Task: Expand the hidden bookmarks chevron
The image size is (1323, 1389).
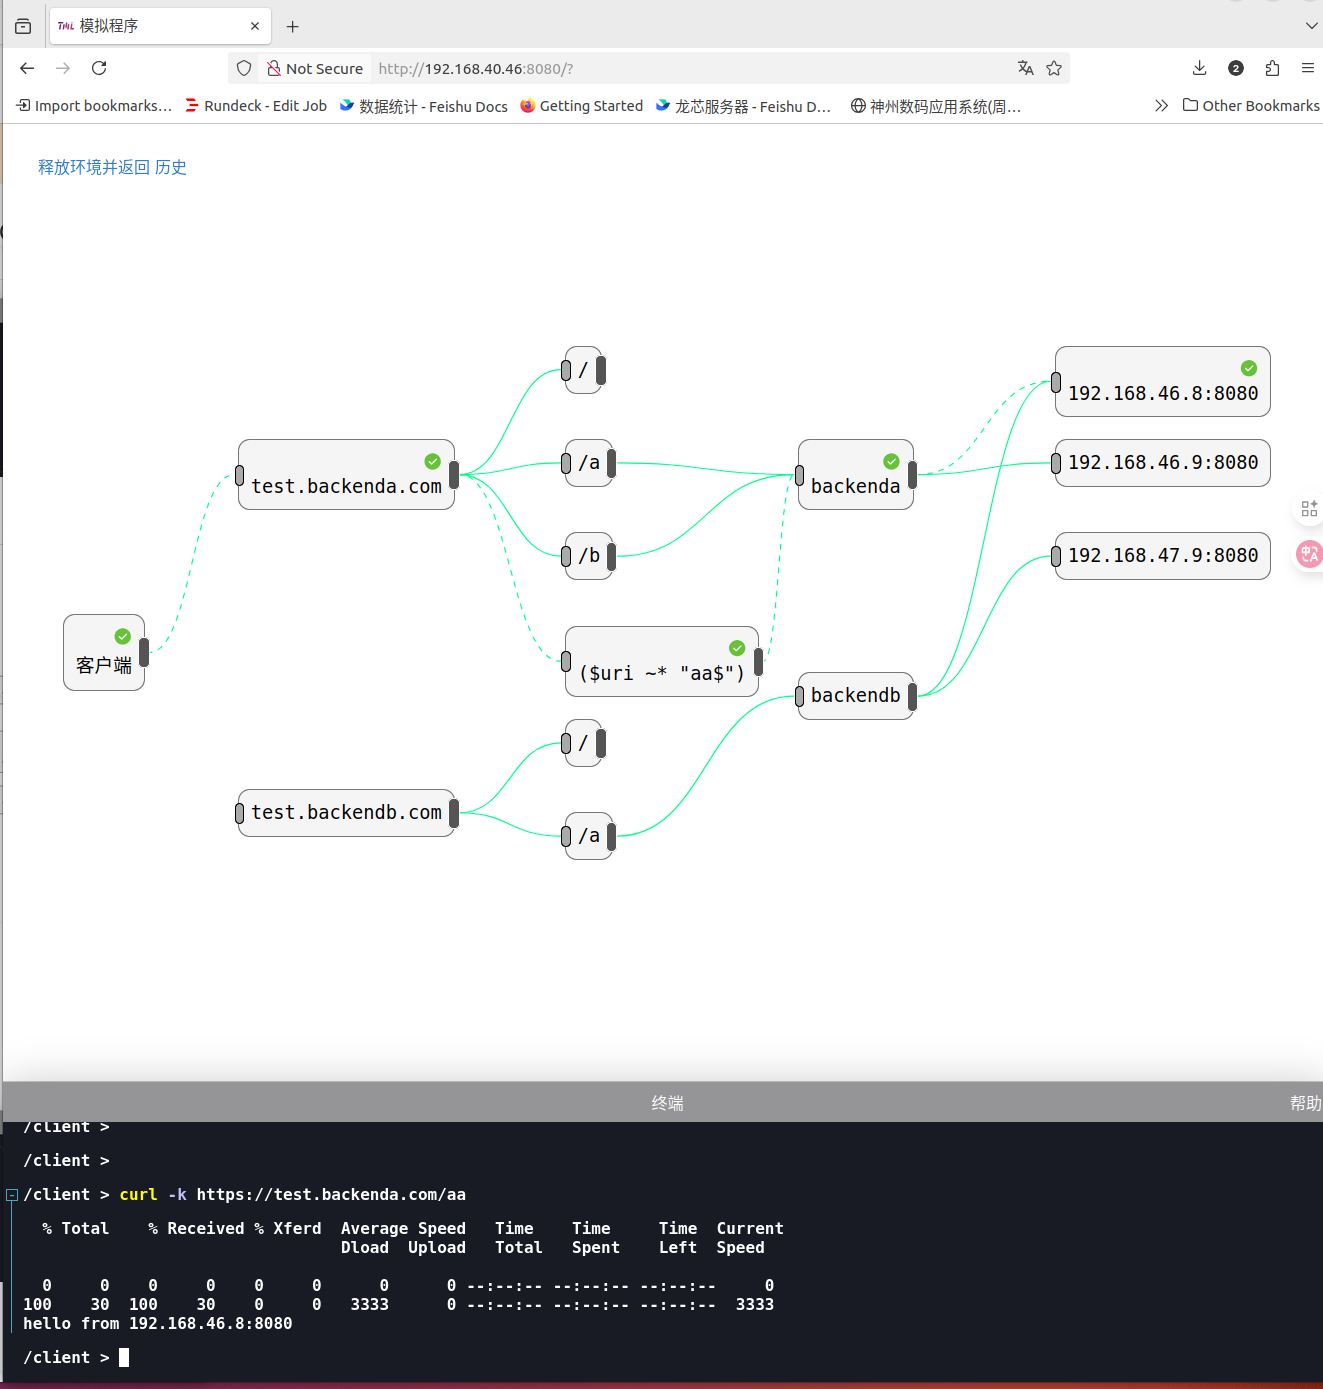Action: [1161, 106]
